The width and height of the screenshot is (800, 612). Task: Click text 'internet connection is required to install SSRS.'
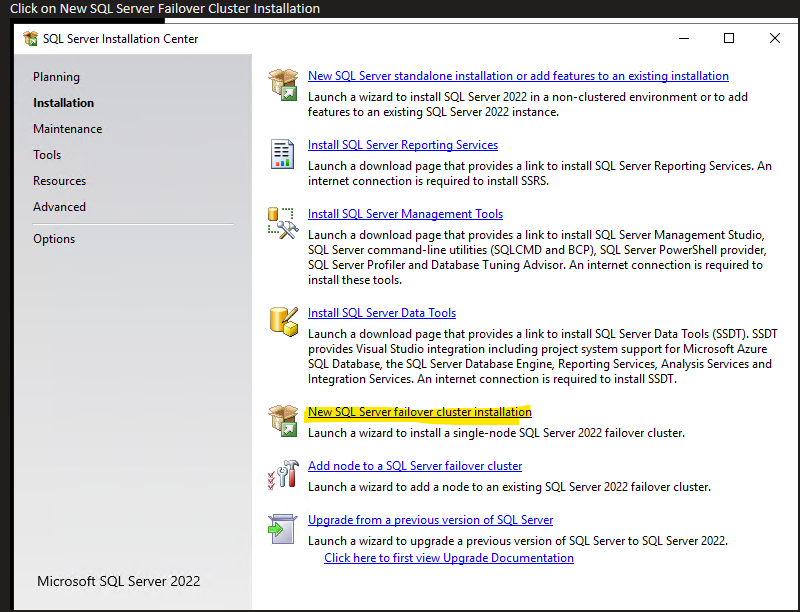(x=429, y=181)
